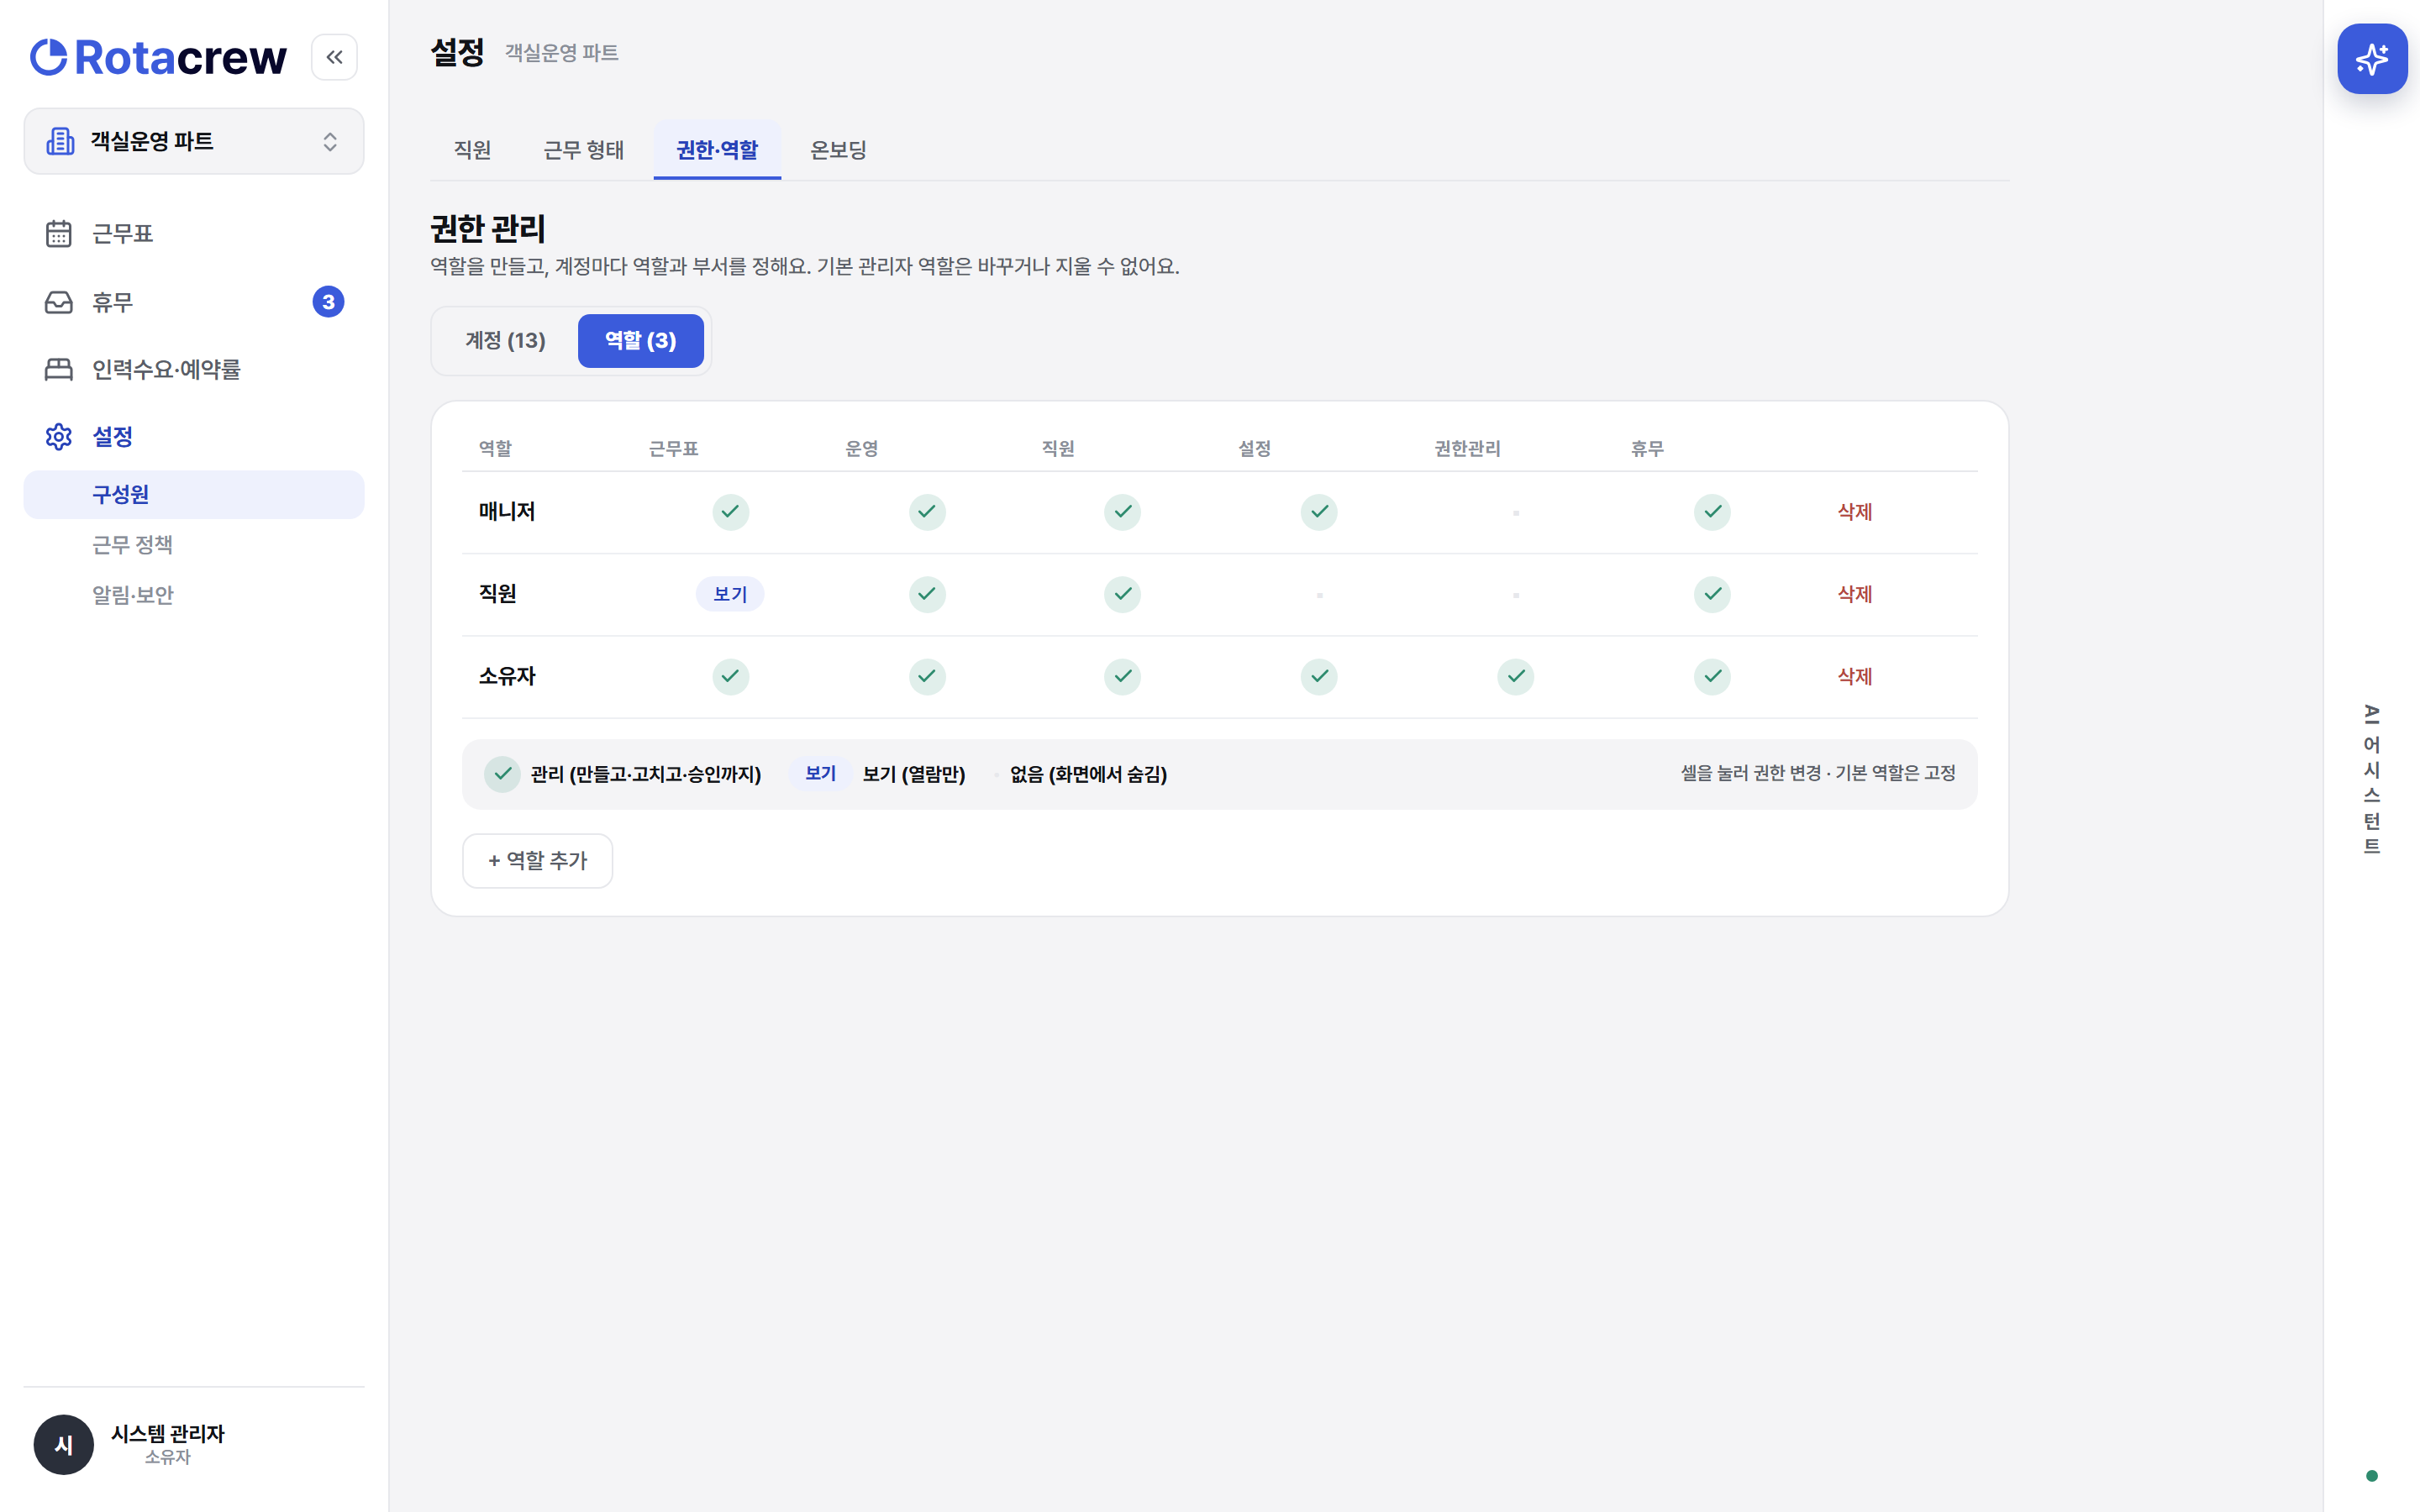Open the 객실운영 파트 department selector
Viewport: 2420px width, 1512px height.
(x=194, y=141)
